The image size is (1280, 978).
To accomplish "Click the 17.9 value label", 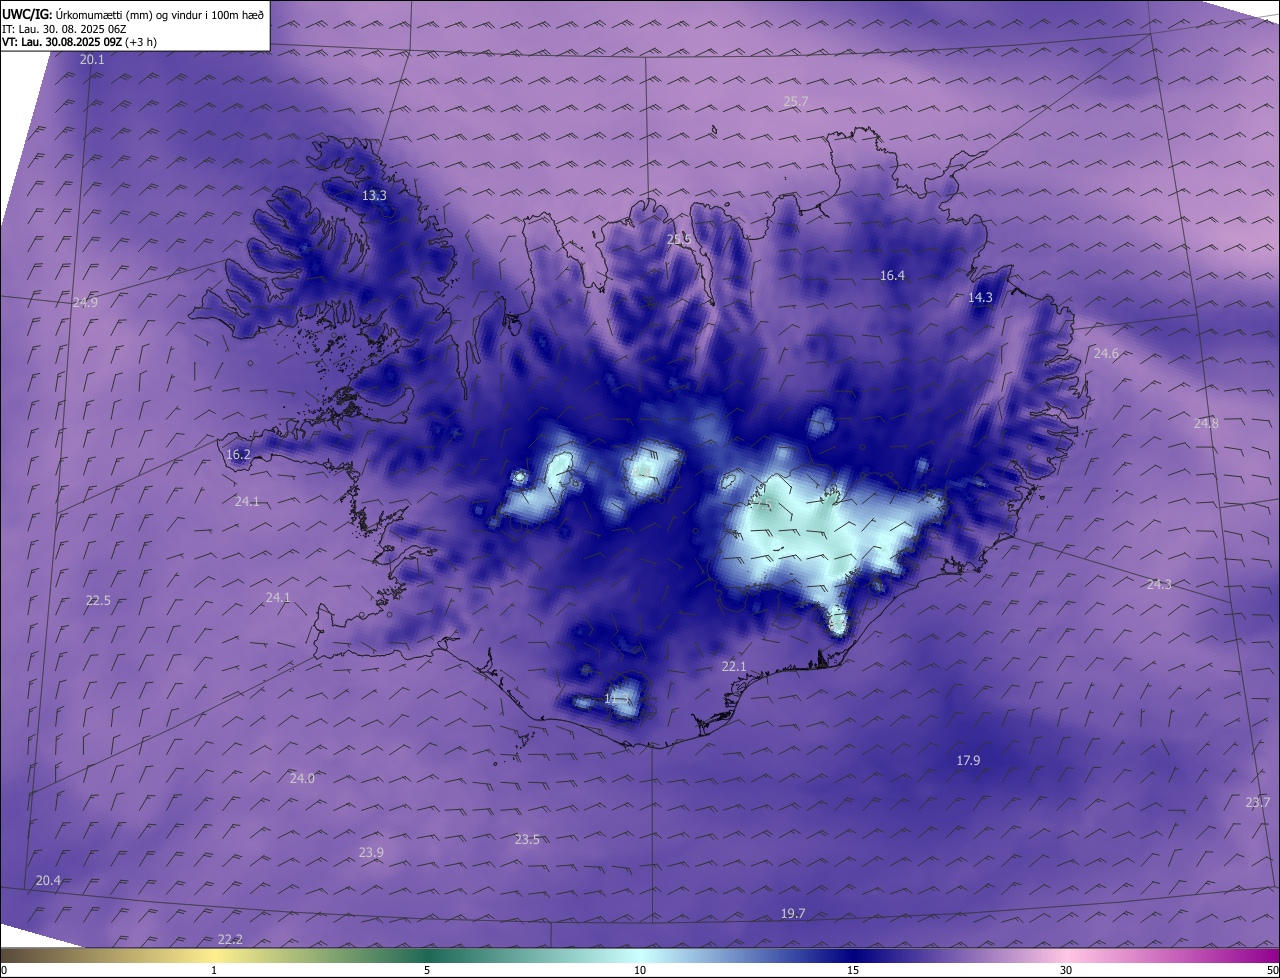I will coord(968,761).
